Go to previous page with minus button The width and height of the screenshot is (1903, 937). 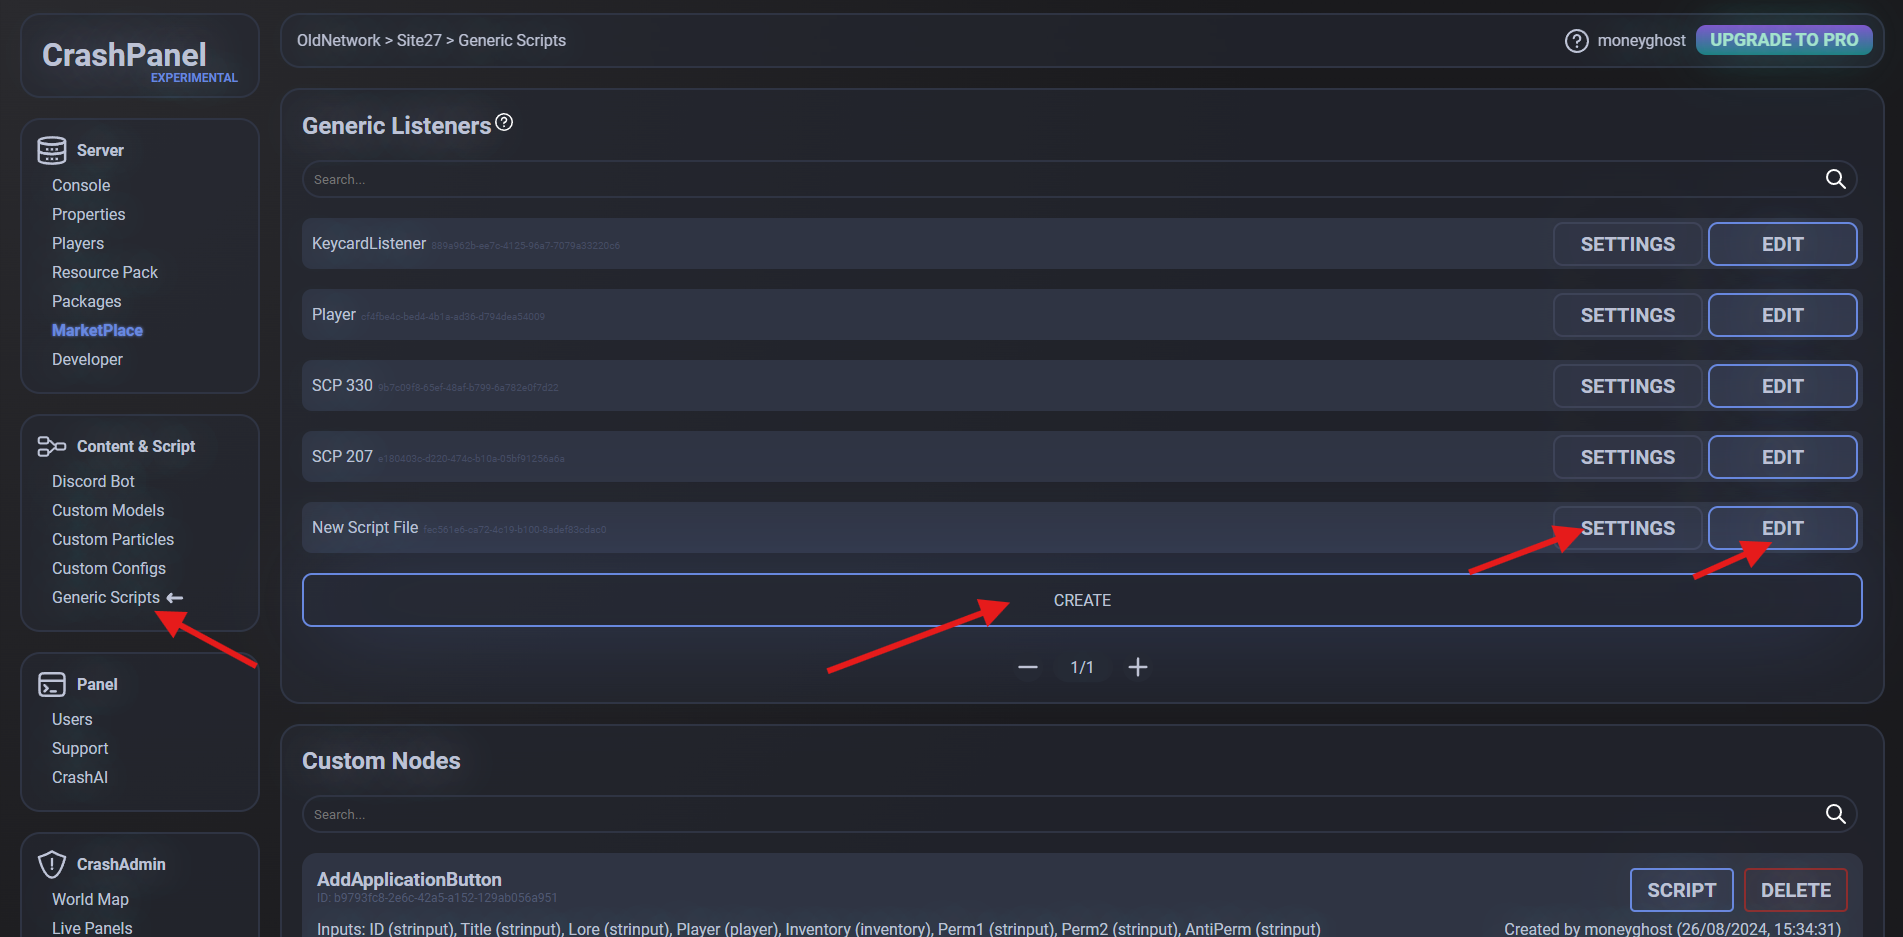pos(1027,667)
